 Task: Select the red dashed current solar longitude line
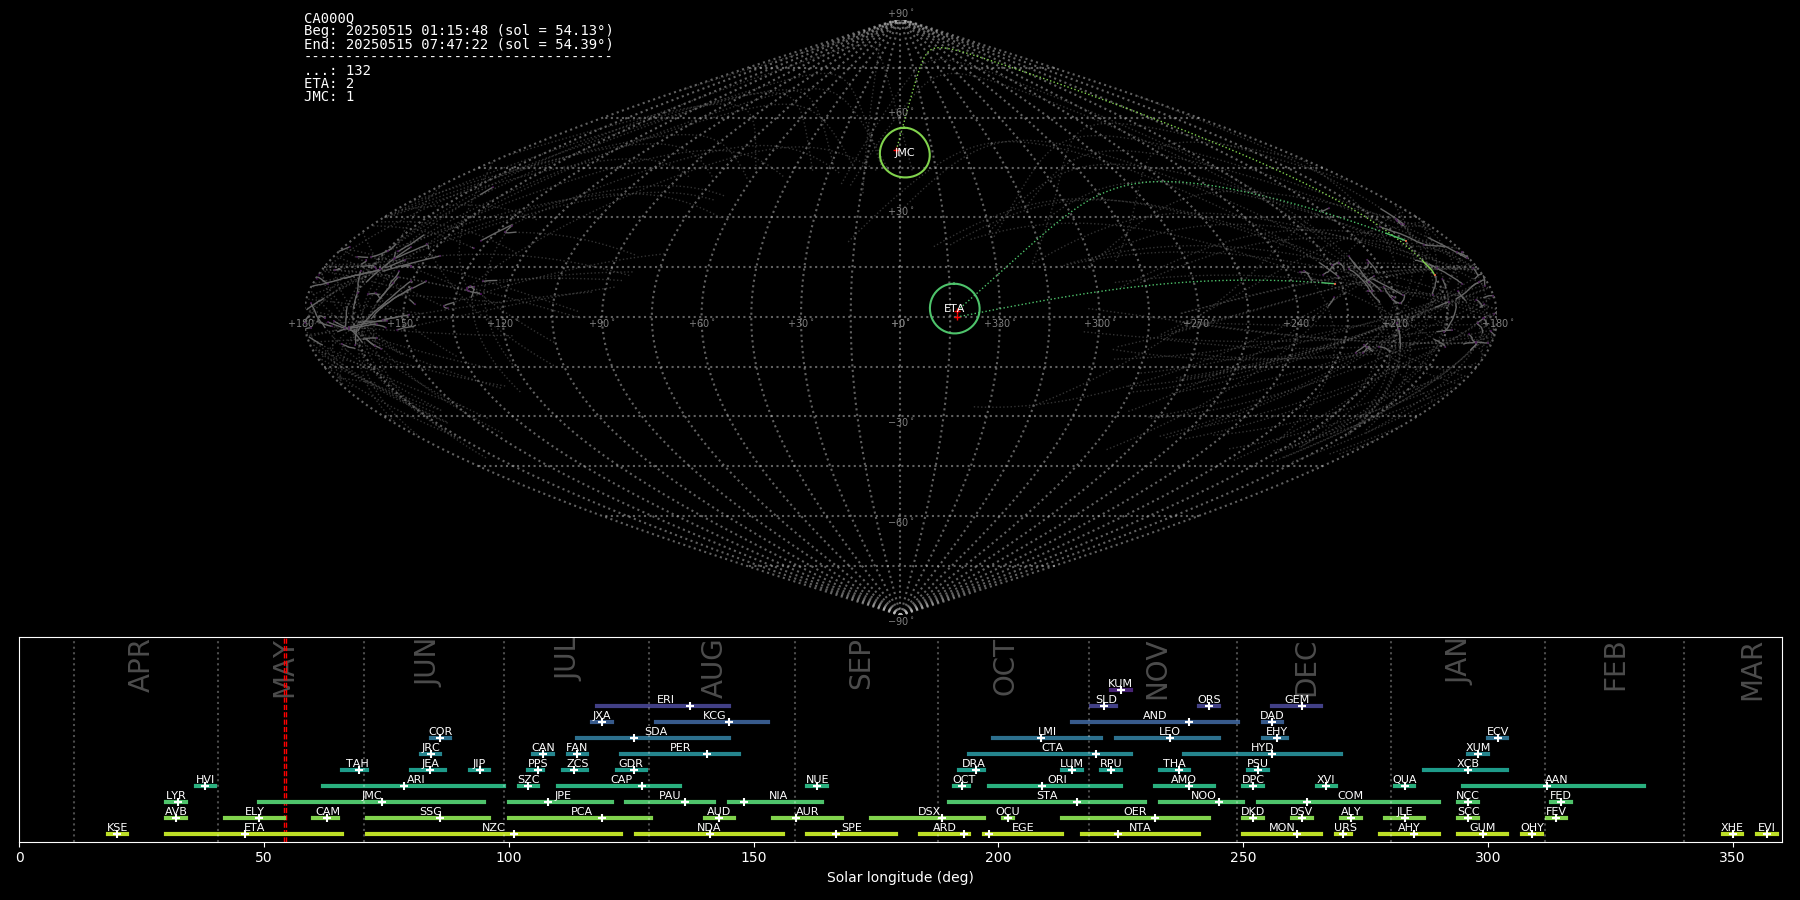point(285,739)
